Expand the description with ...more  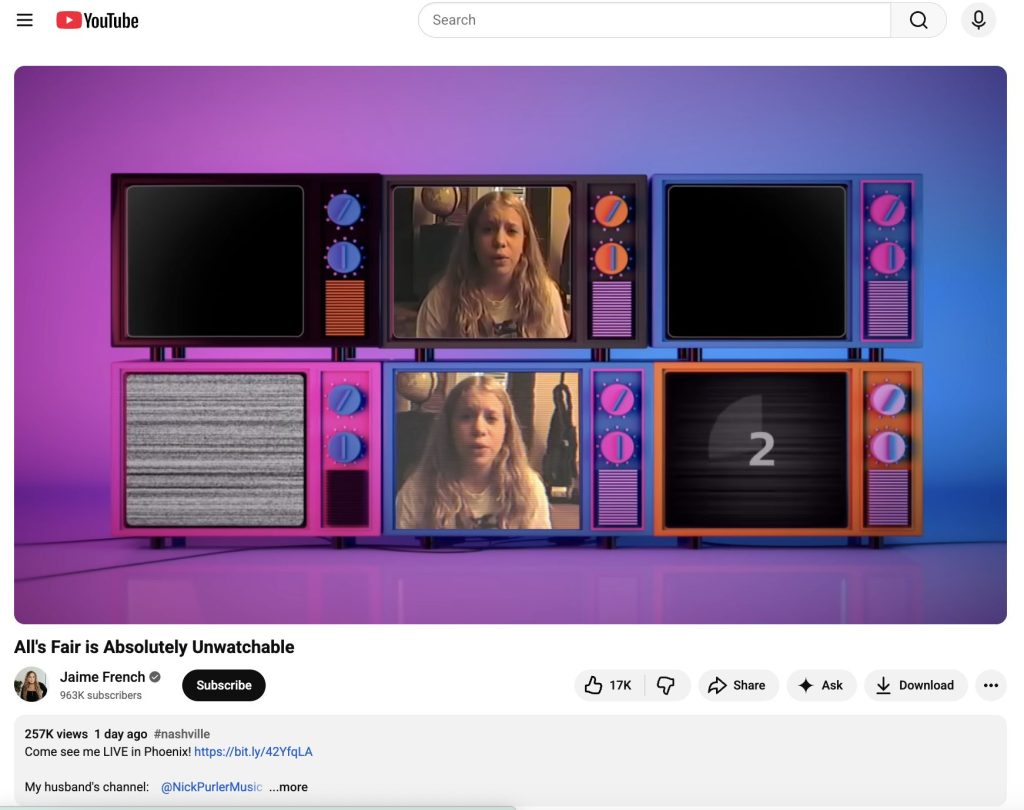click(288, 787)
